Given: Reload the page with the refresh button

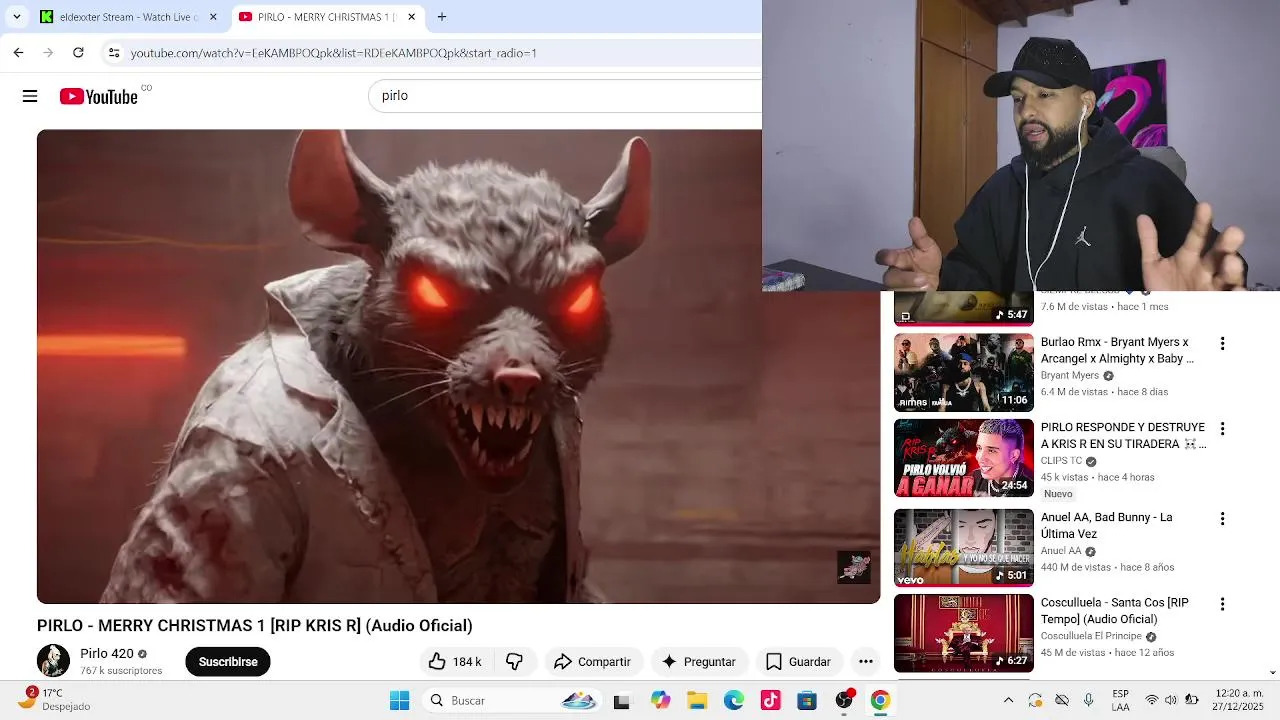Looking at the screenshot, I should pos(78,52).
